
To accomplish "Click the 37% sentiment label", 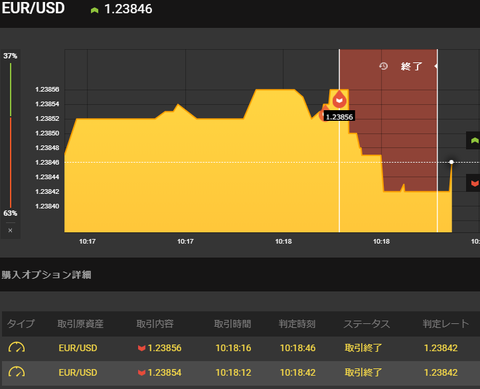I will point(10,56).
